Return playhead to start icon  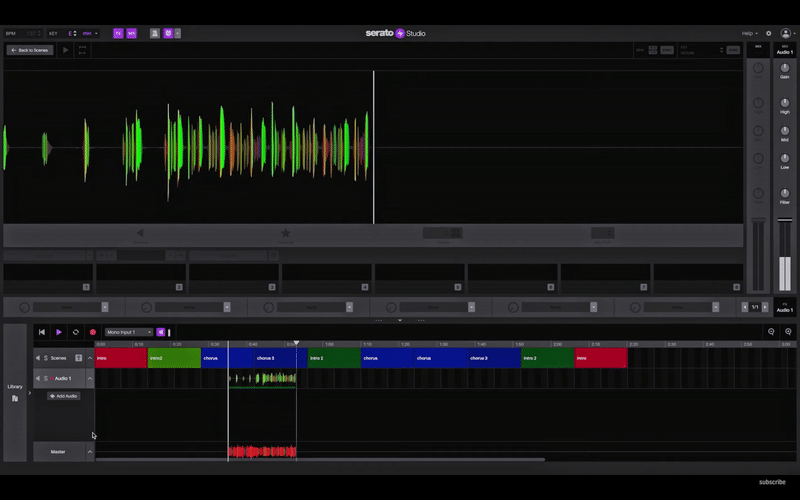tap(42, 332)
